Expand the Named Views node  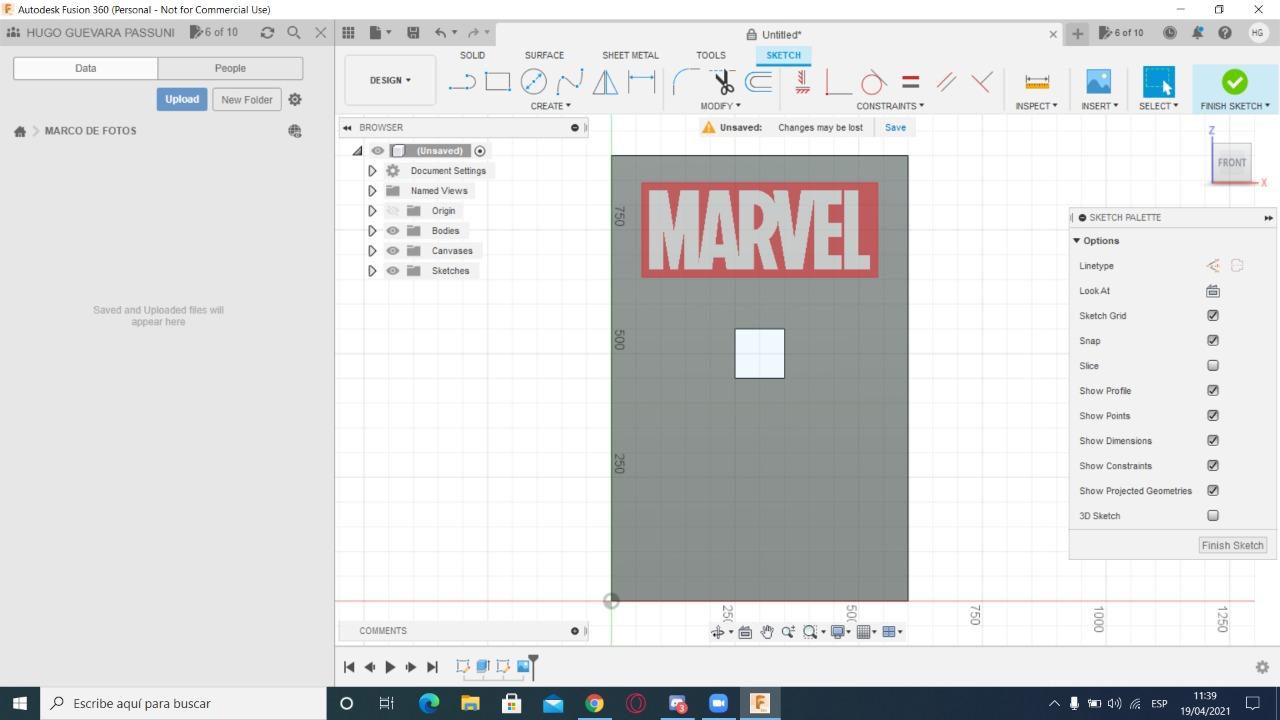[x=372, y=191]
